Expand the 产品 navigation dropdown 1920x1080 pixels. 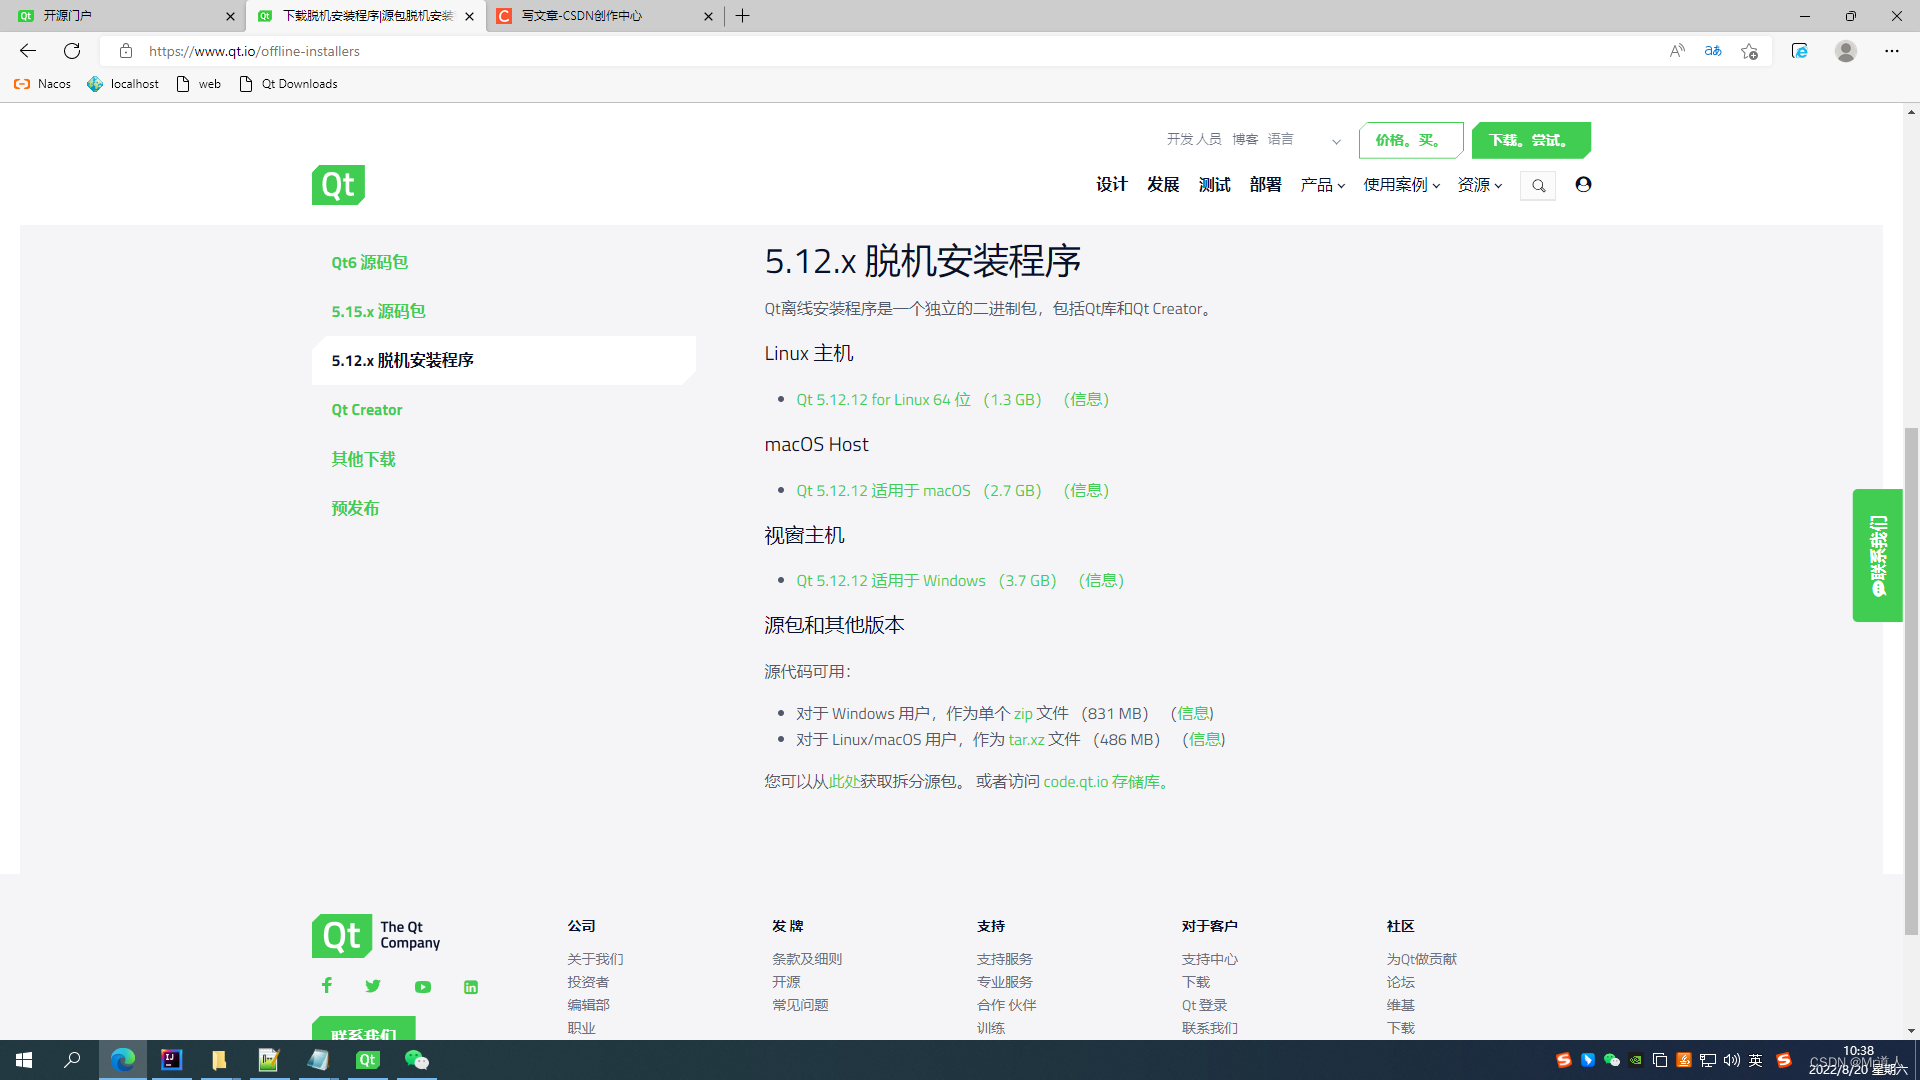[1322, 185]
